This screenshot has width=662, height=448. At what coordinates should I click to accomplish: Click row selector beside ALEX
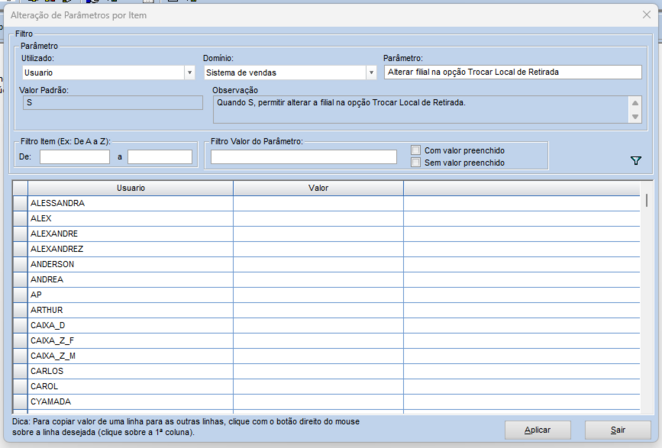point(20,218)
